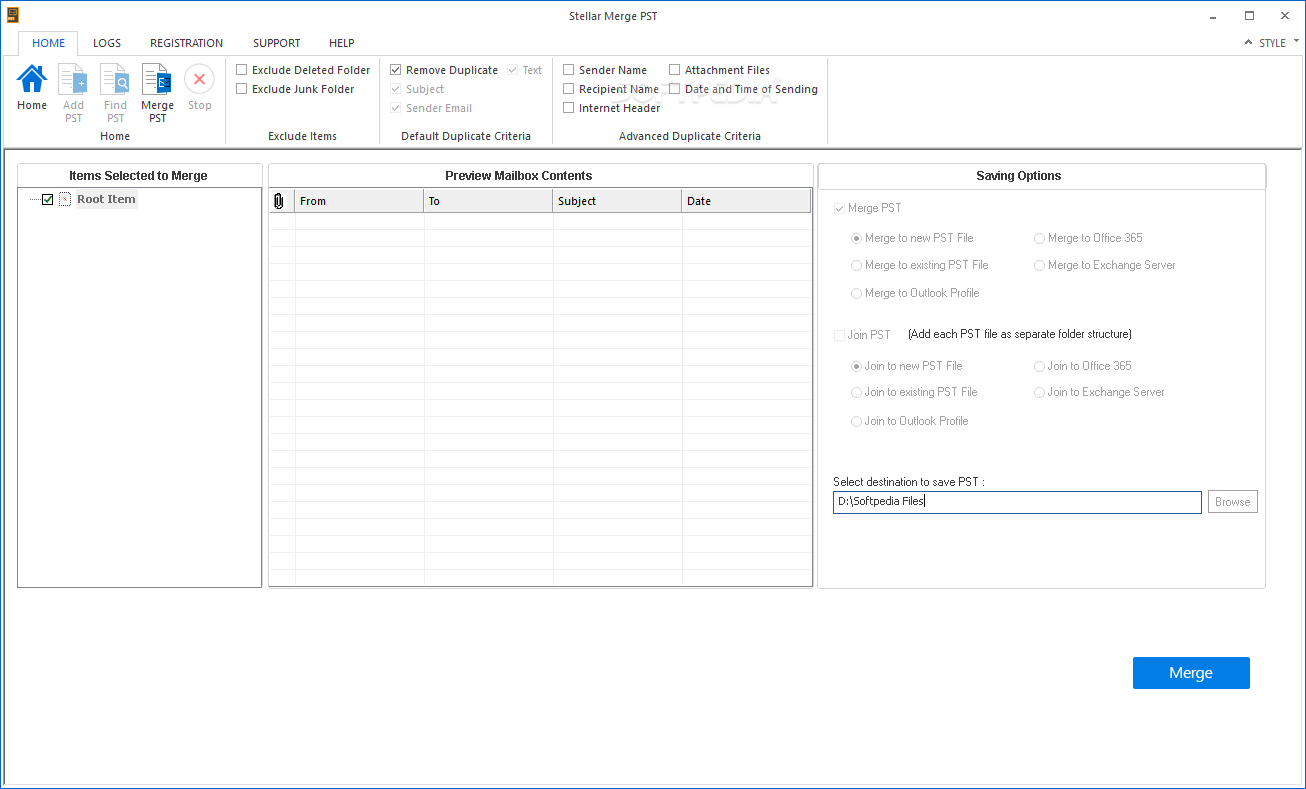
Task: Toggle the Sender Email criterion
Action: click(396, 108)
